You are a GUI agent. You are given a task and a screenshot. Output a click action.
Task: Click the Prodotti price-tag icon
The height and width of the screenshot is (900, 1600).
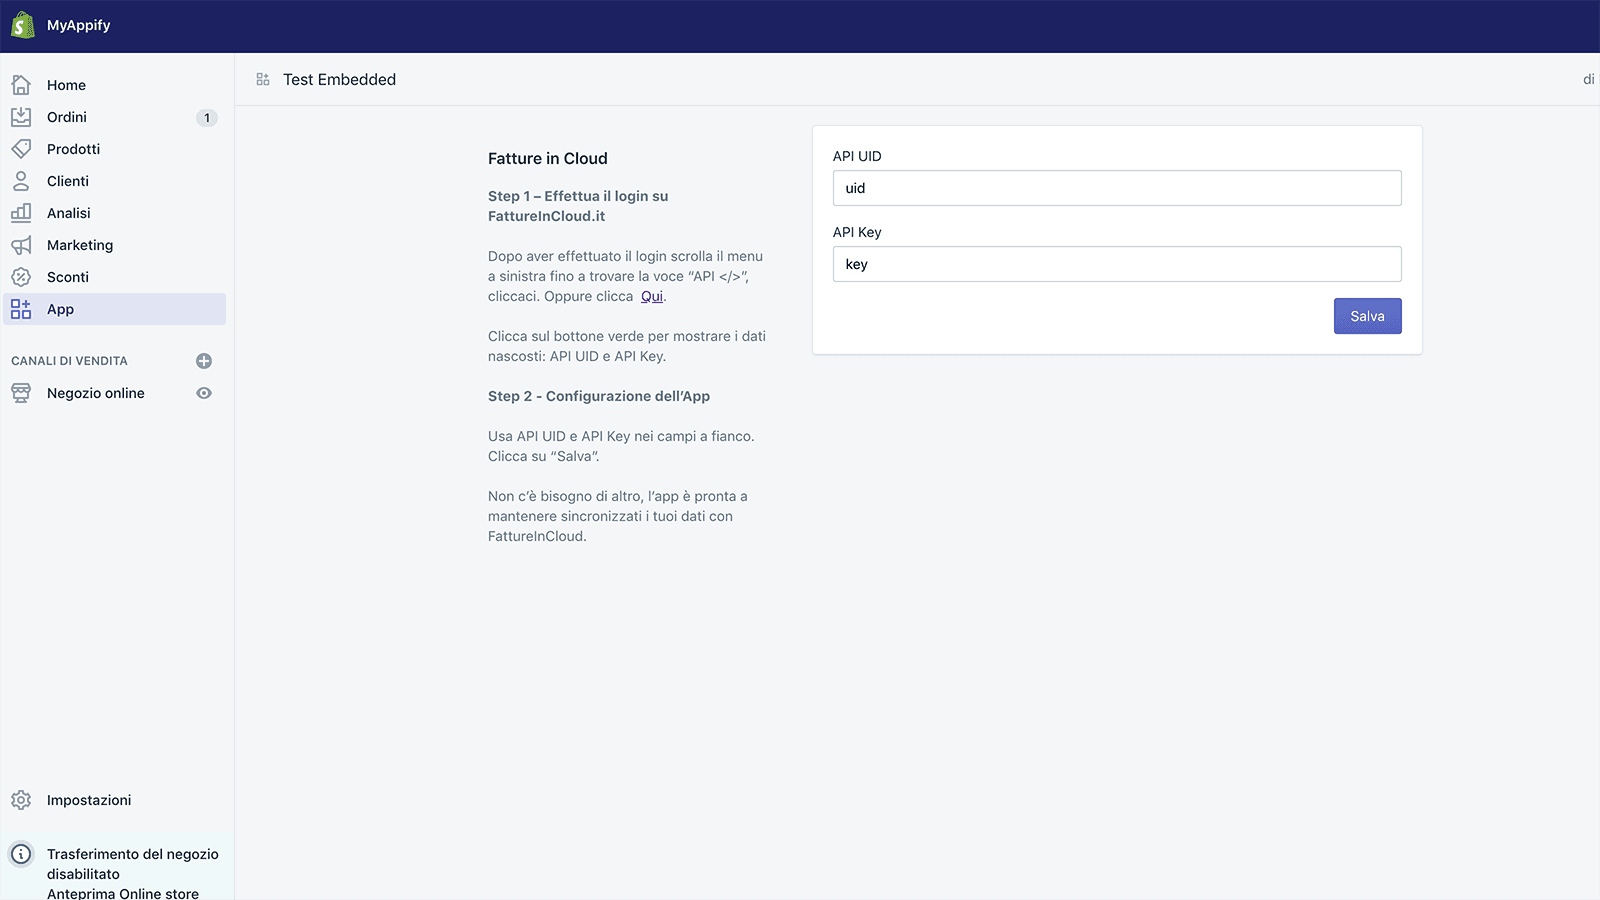coord(21,148)
